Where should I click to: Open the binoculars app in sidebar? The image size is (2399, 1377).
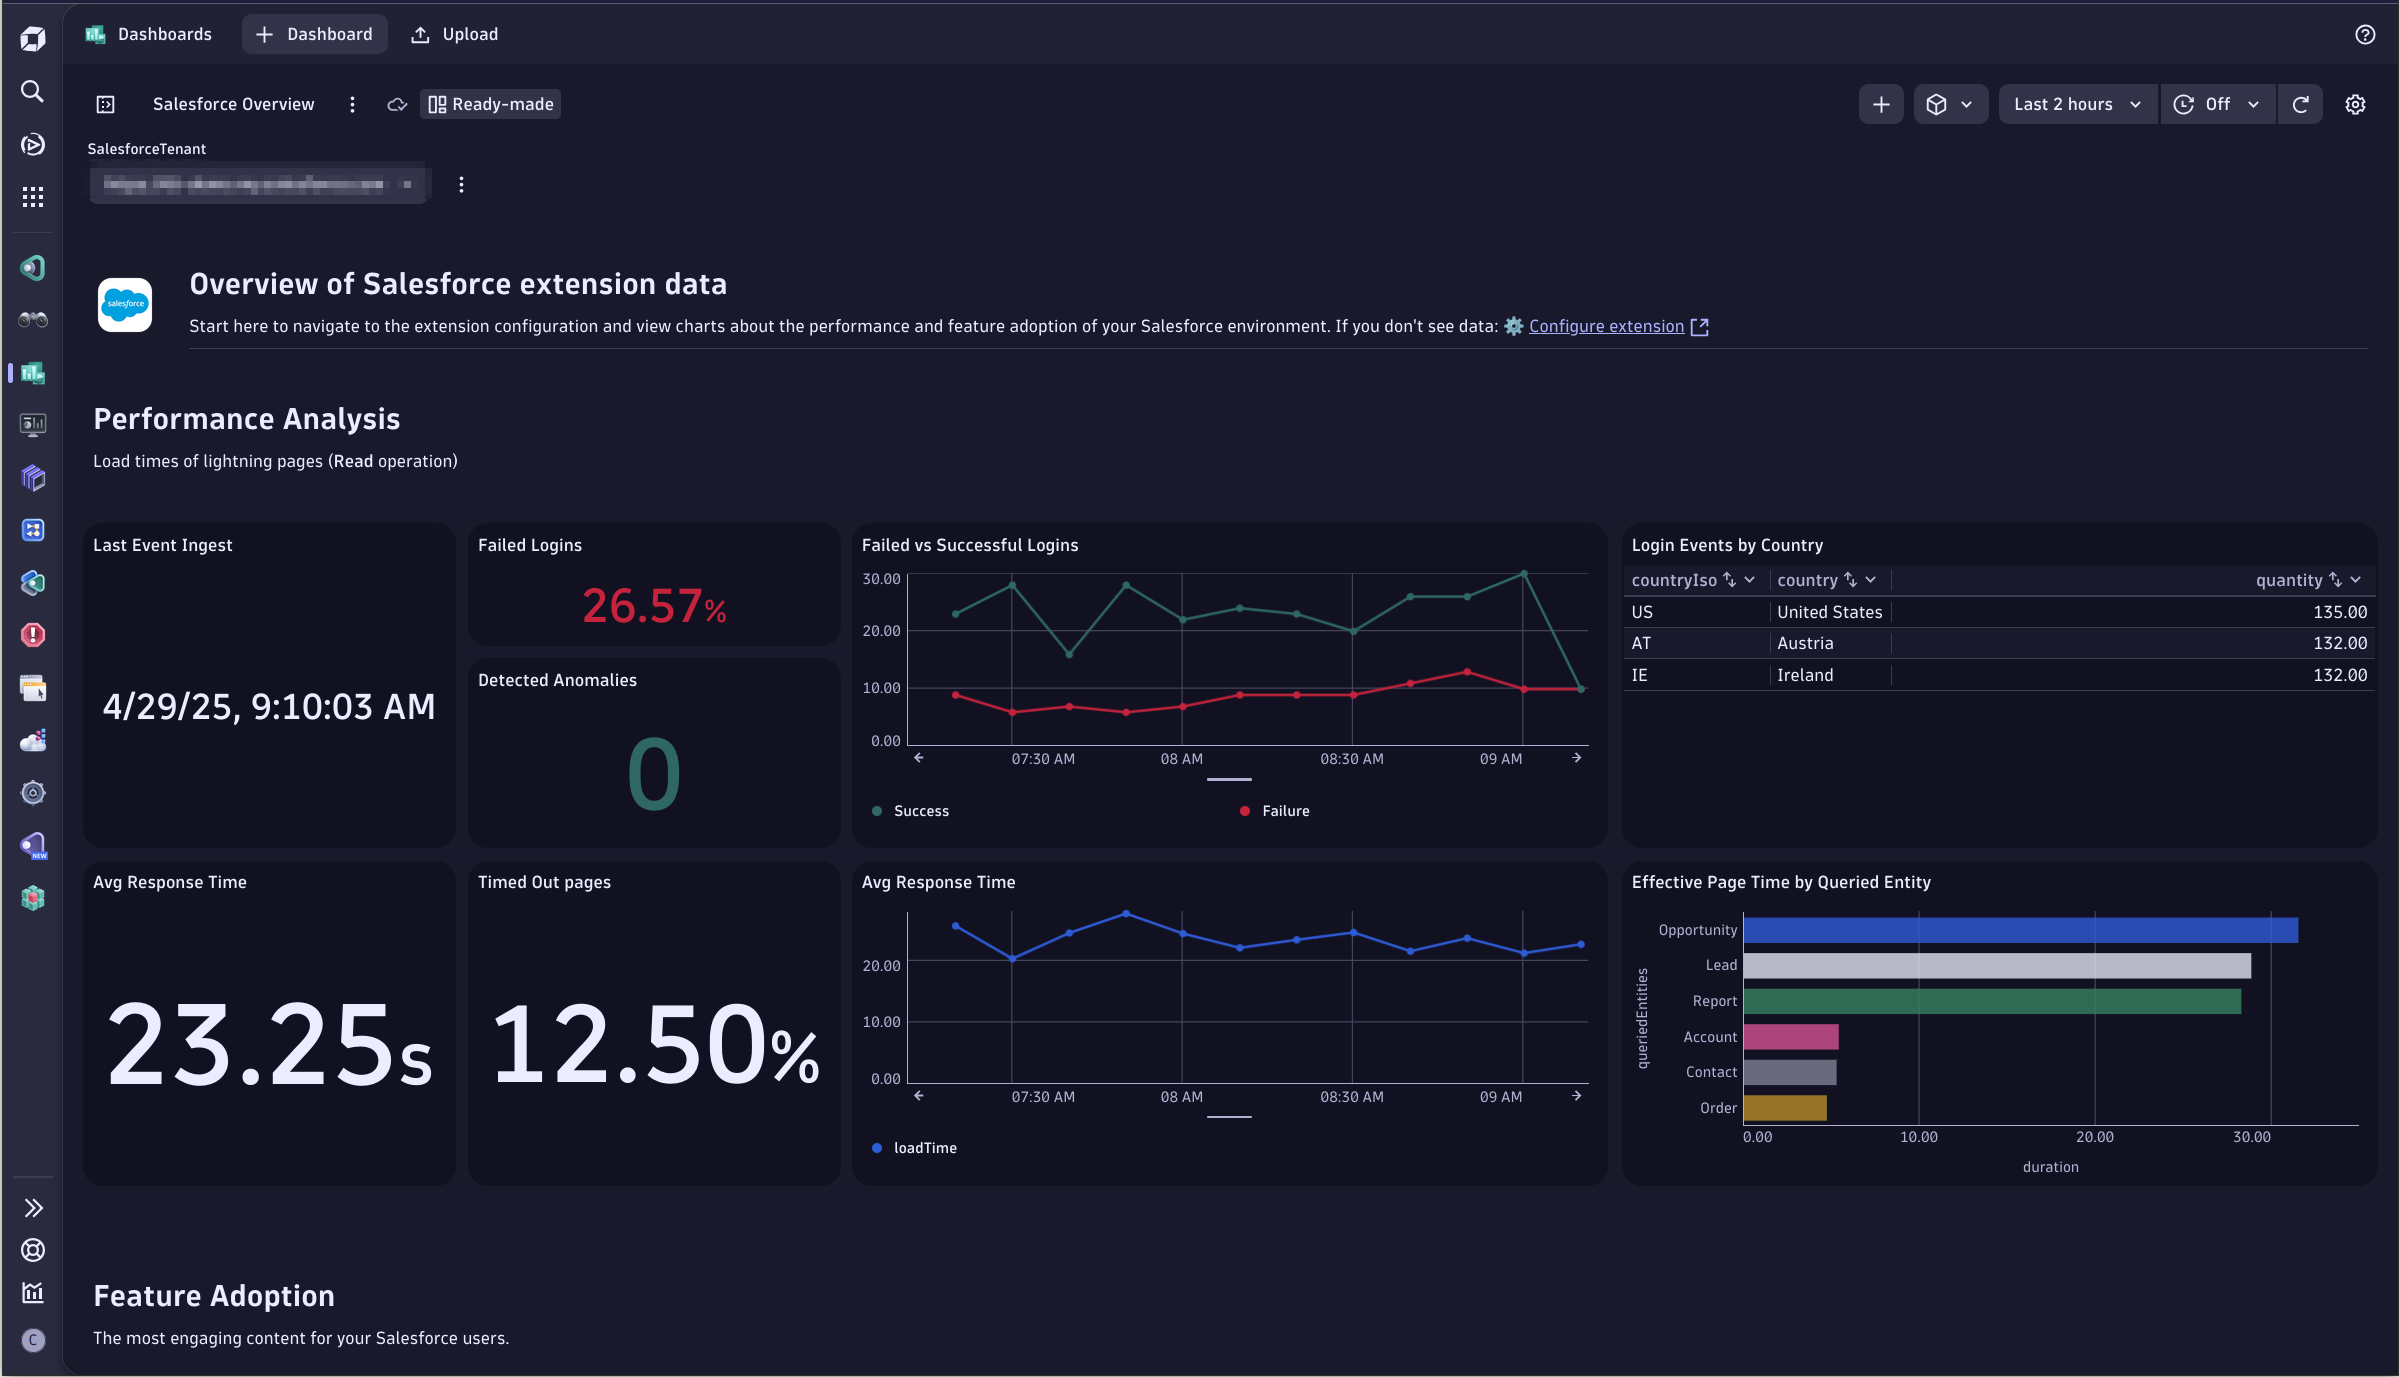pos(32,320)
